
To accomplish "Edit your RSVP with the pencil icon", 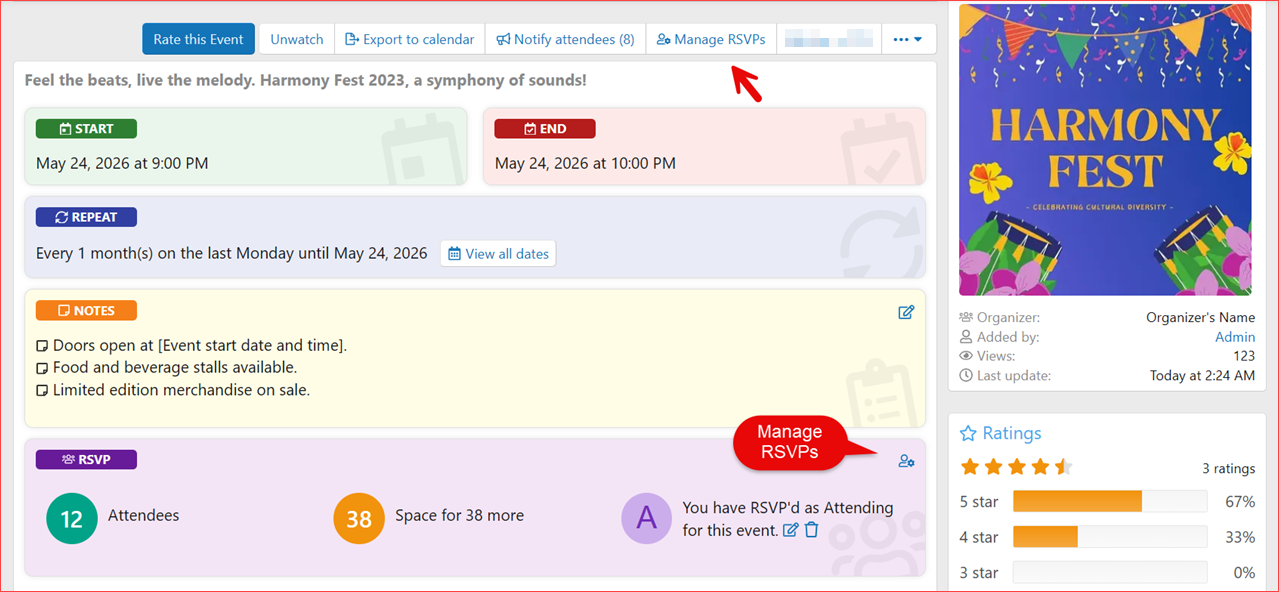I will [x=790, y=530].
